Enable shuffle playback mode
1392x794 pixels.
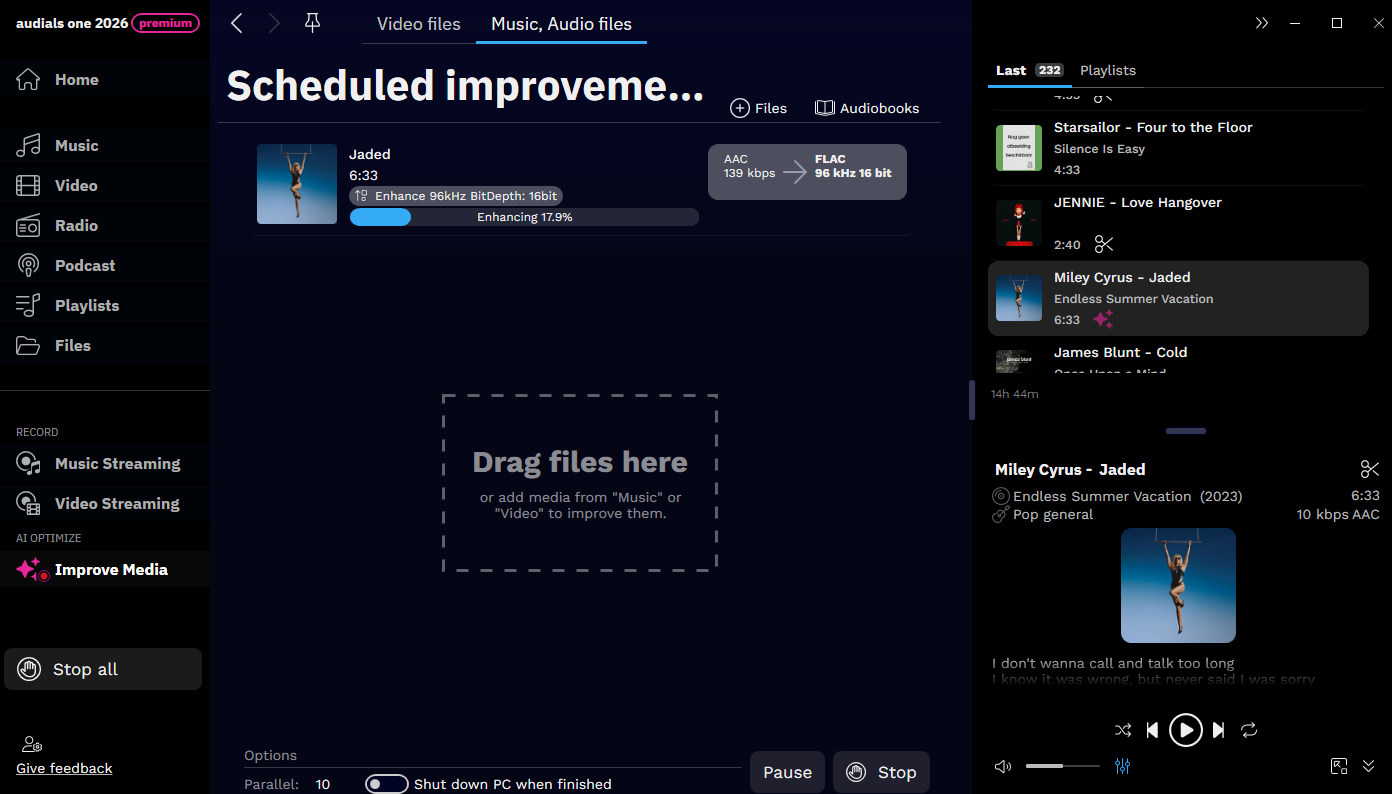click(1123, 730)
